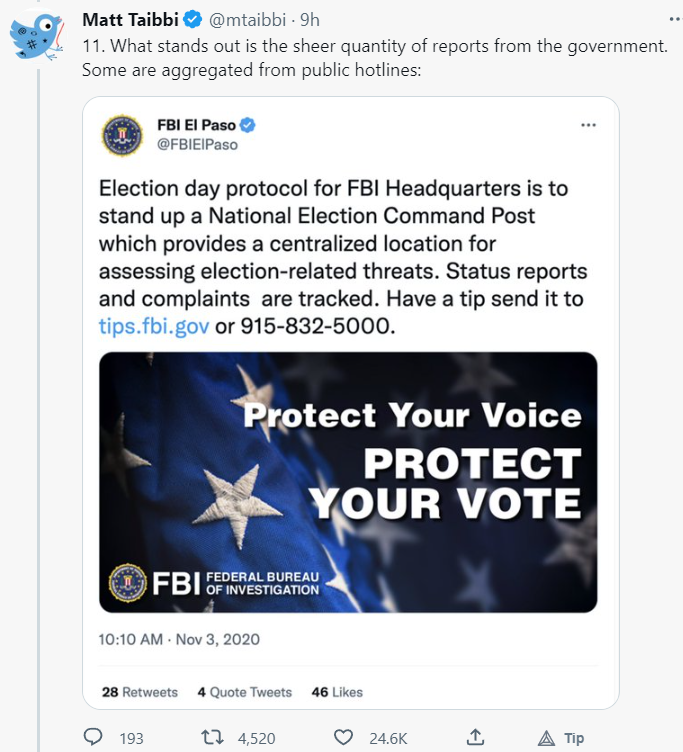The width and height of the screenshot is (683, 752).
Task: Open the quoted tweet's three-dot menu
Action: coord(588,125)
